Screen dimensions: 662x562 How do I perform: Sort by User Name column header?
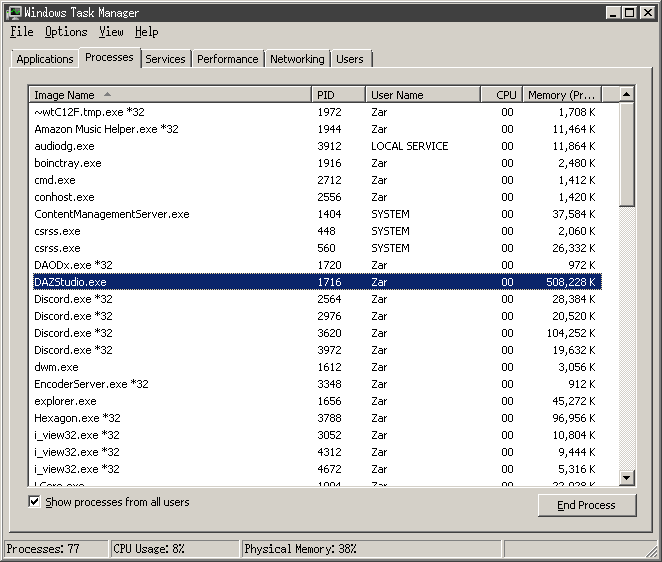423,95
